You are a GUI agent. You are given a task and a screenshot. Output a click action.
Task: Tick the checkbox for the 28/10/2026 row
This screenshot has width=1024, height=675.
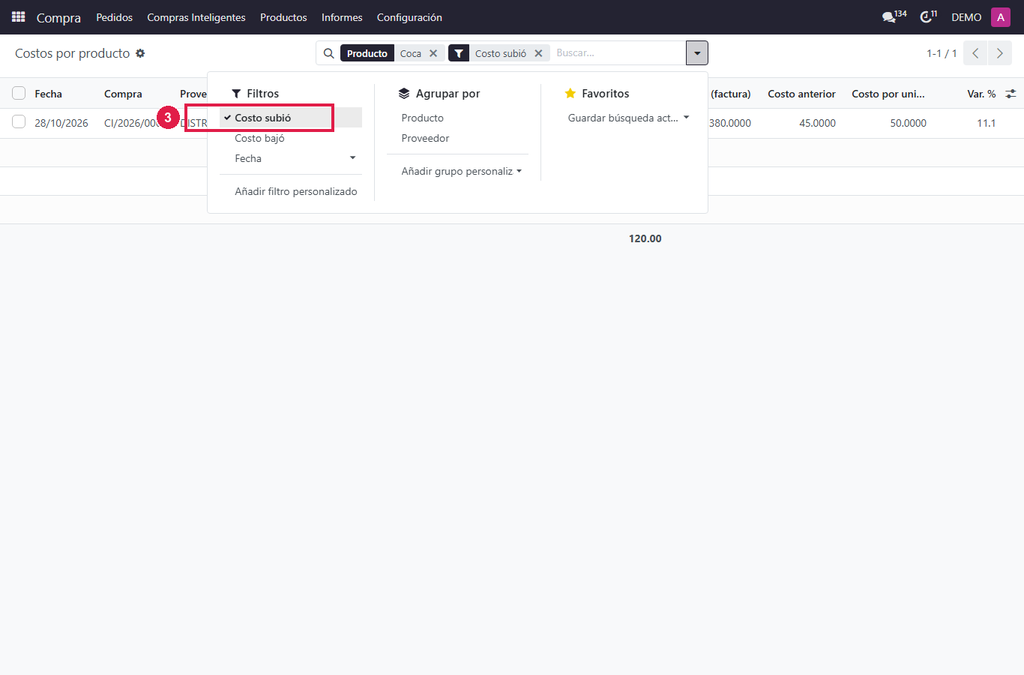[19, 122]
